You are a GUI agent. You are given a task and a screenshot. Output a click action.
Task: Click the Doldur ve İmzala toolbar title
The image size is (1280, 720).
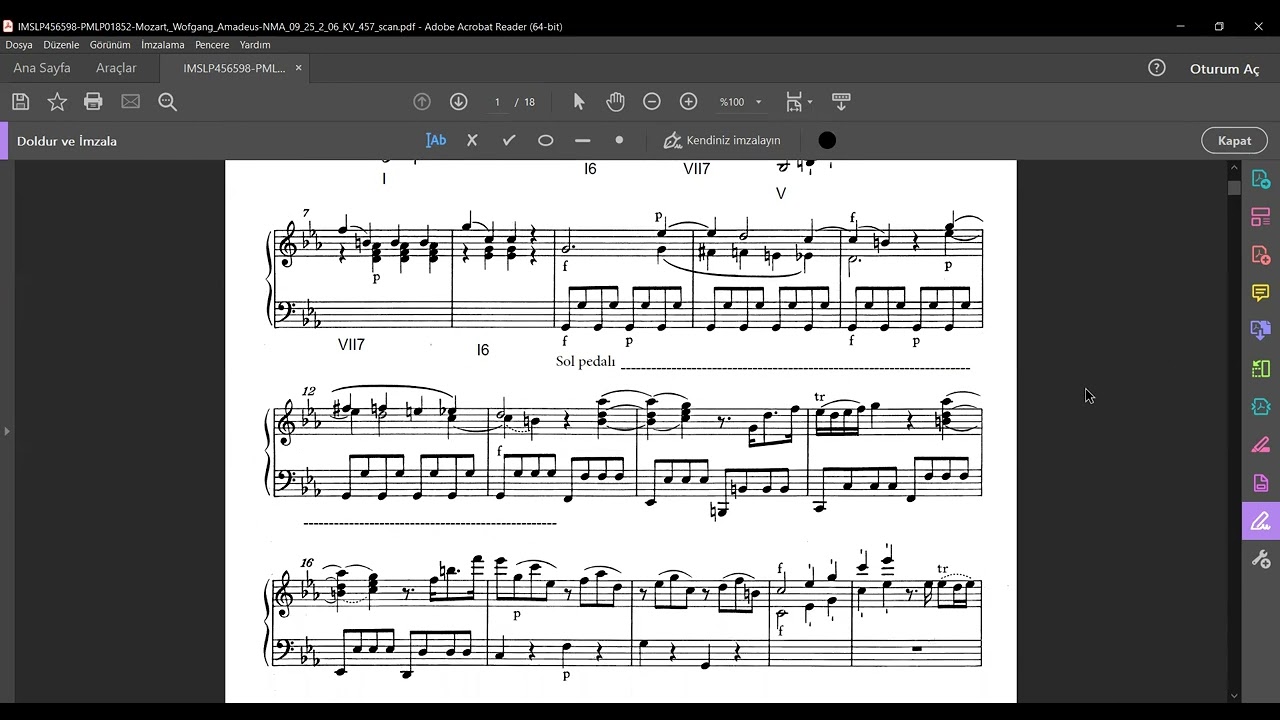click(67, 141)
